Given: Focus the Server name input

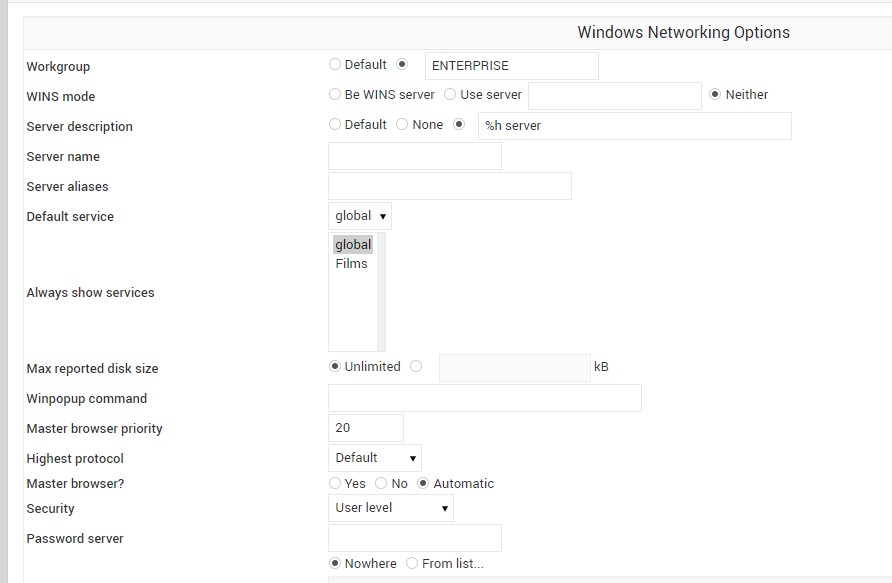Looking at the screenshot, I should coord(414,156).
